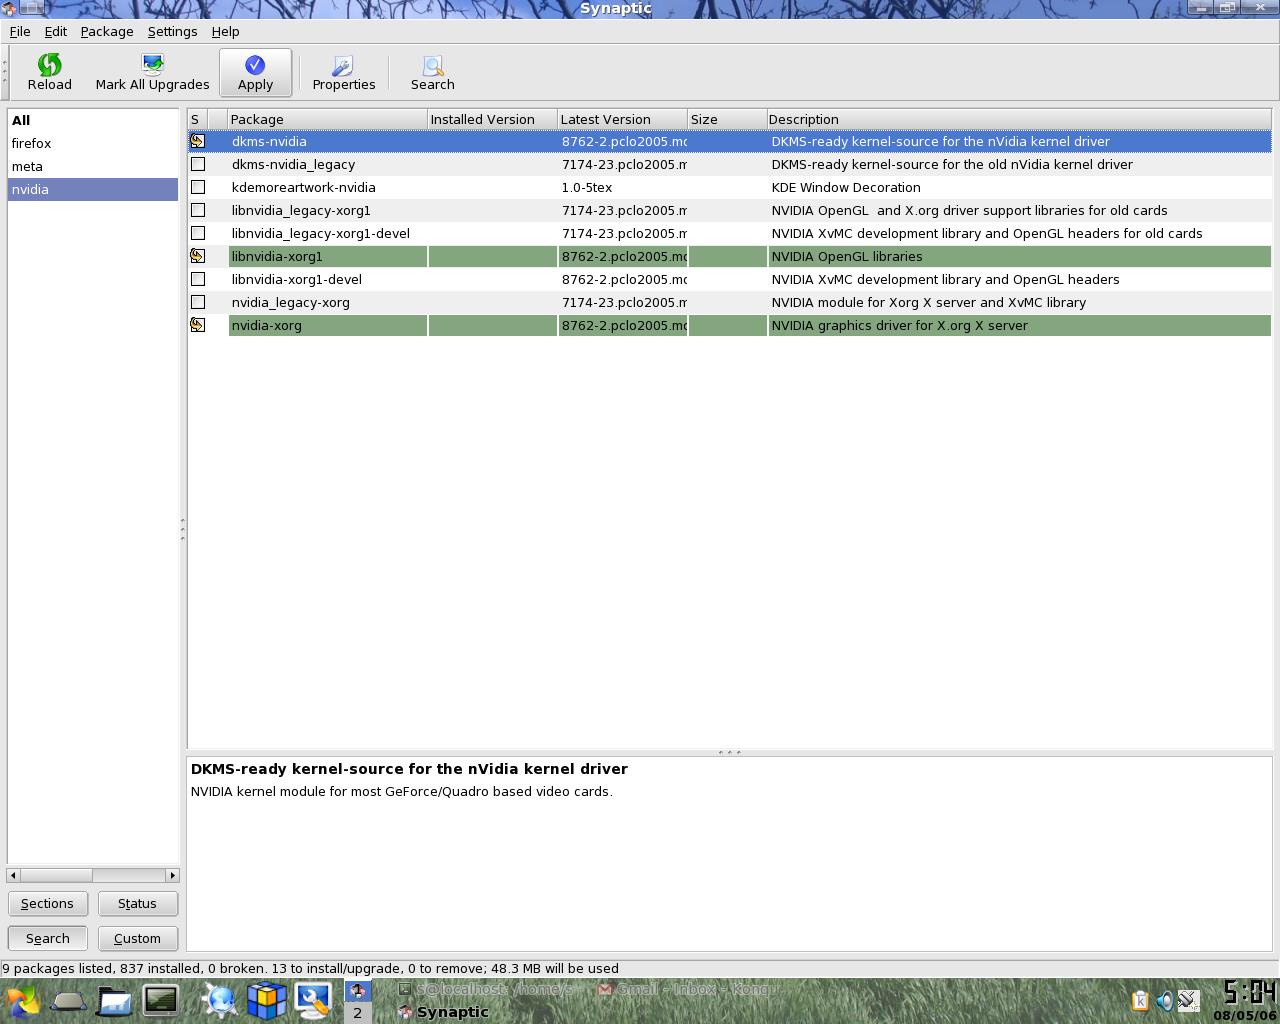Open the Klipper clipboard tray icon
This screenshot has width=1280, height=1024.
[1140, 1000]
